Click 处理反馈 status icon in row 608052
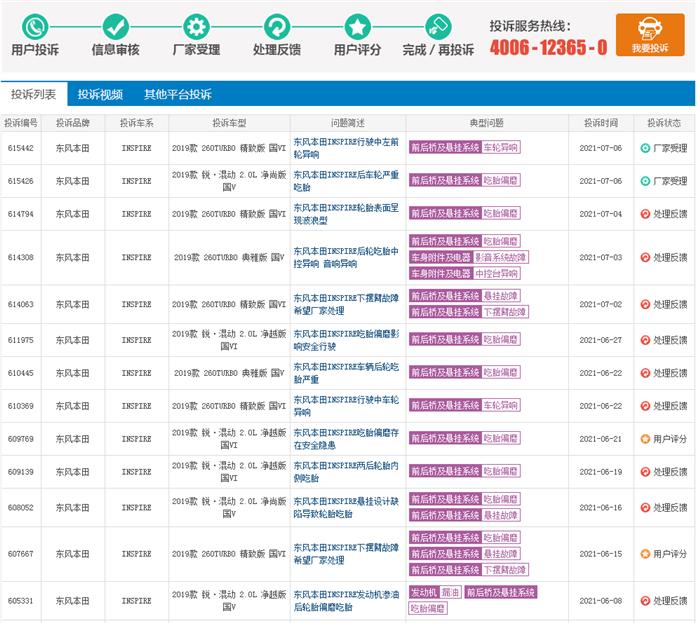 pyautogui.click(x=645, y=508)
